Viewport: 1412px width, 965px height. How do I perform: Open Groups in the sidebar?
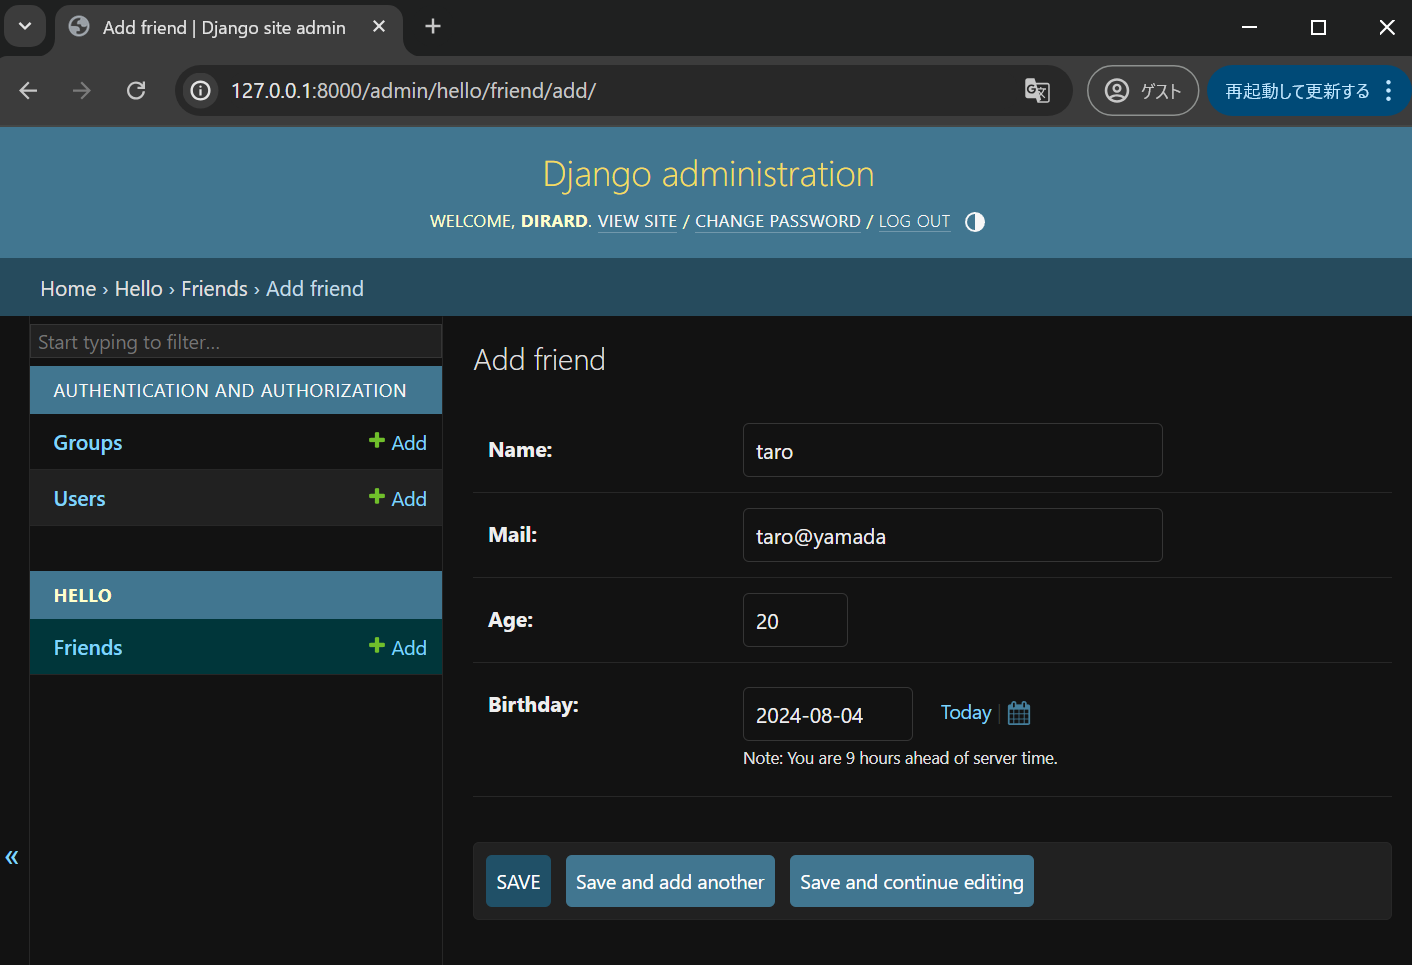(88, 443)
